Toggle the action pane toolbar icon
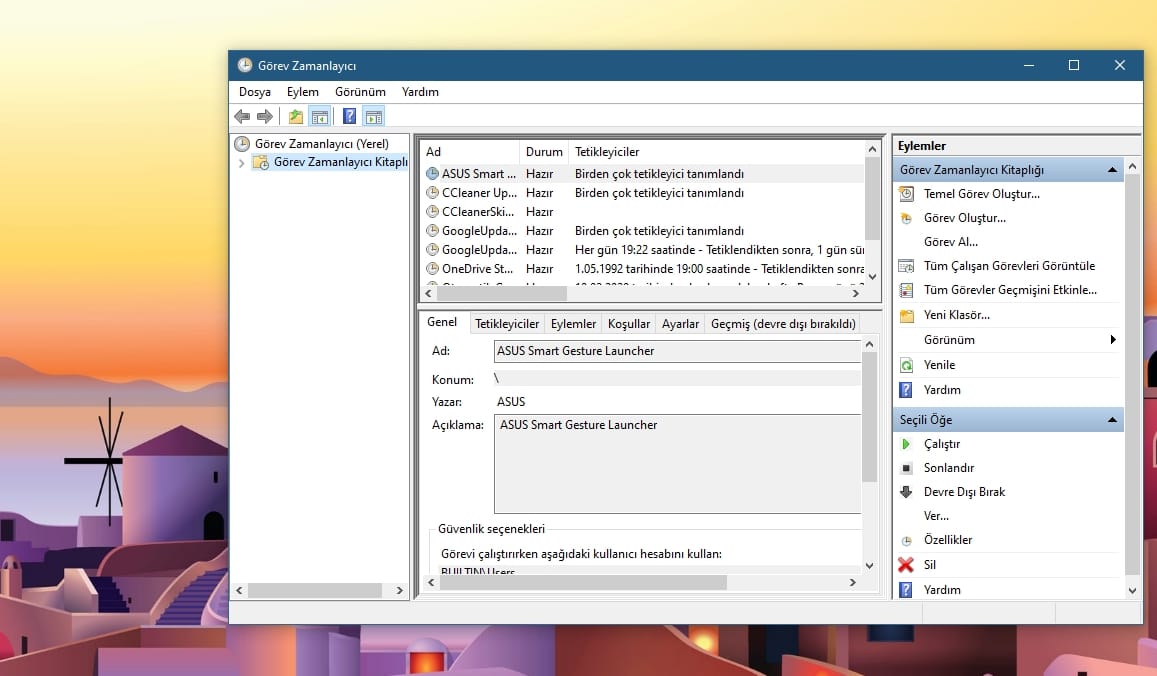The height and width of the screenshot is (676, 1157). click(x=374, y=117)
